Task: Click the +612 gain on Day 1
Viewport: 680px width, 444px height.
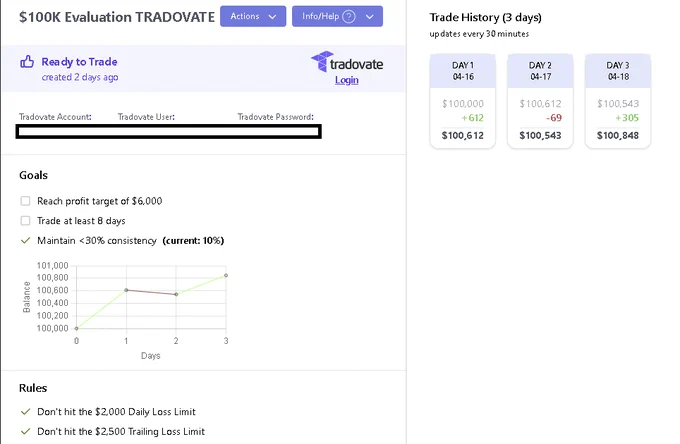Action: [472, 118]
